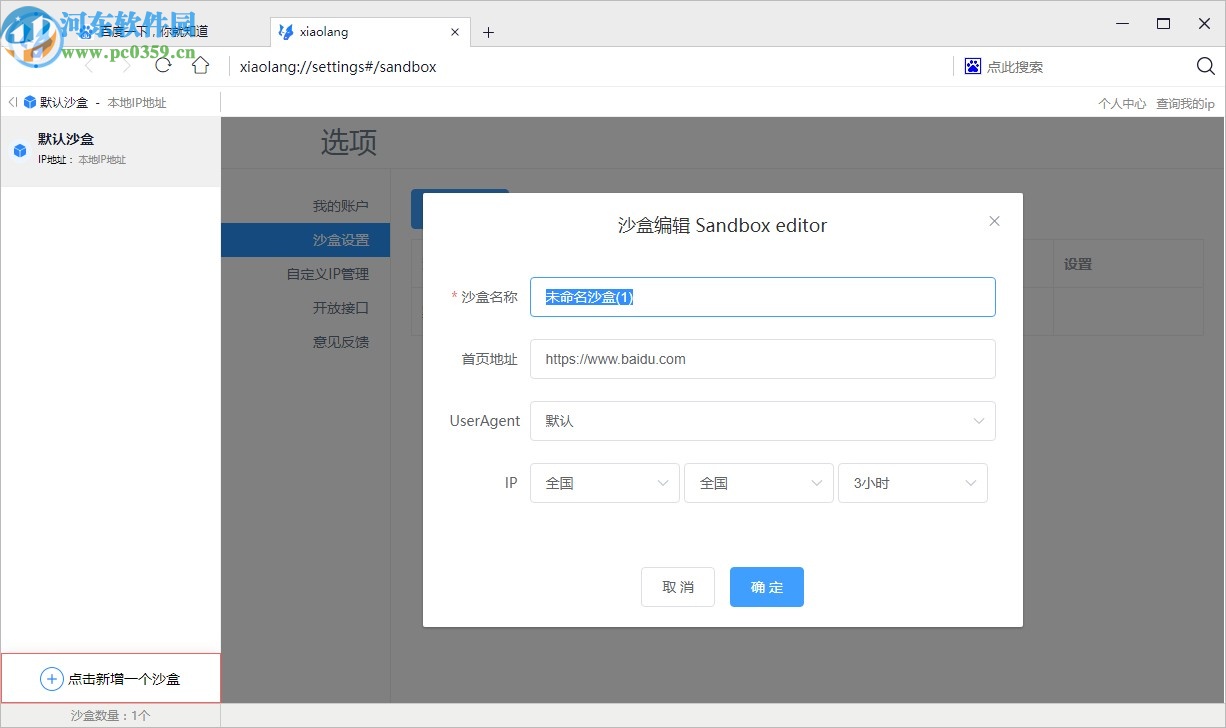Click the magnifier search icon on the right
1226x728 pixels.
click(x=1204, y=66)
